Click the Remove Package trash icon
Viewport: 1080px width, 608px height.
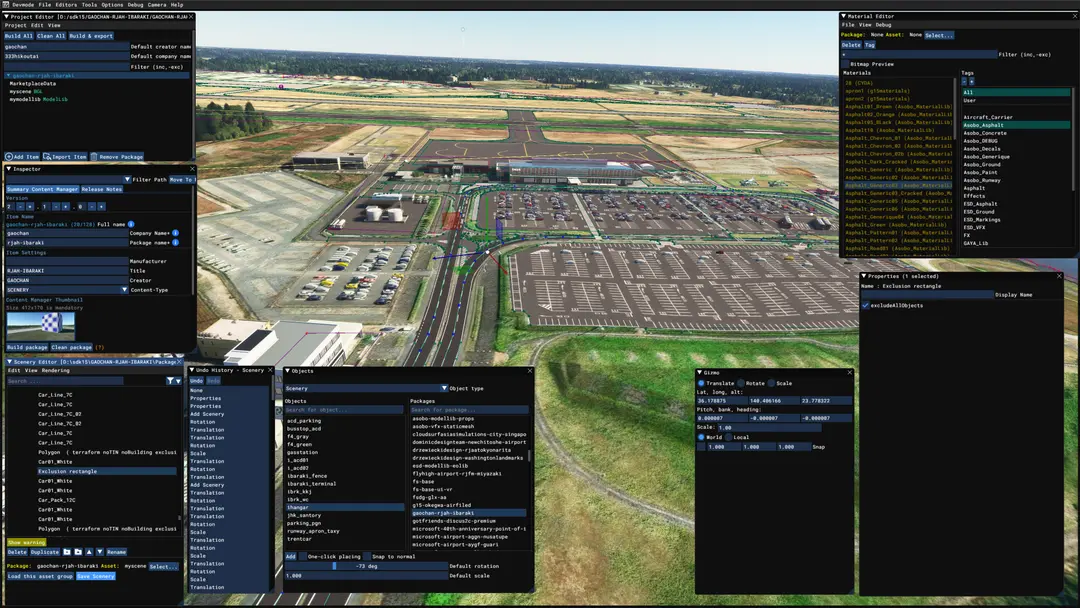click(94, 157)
